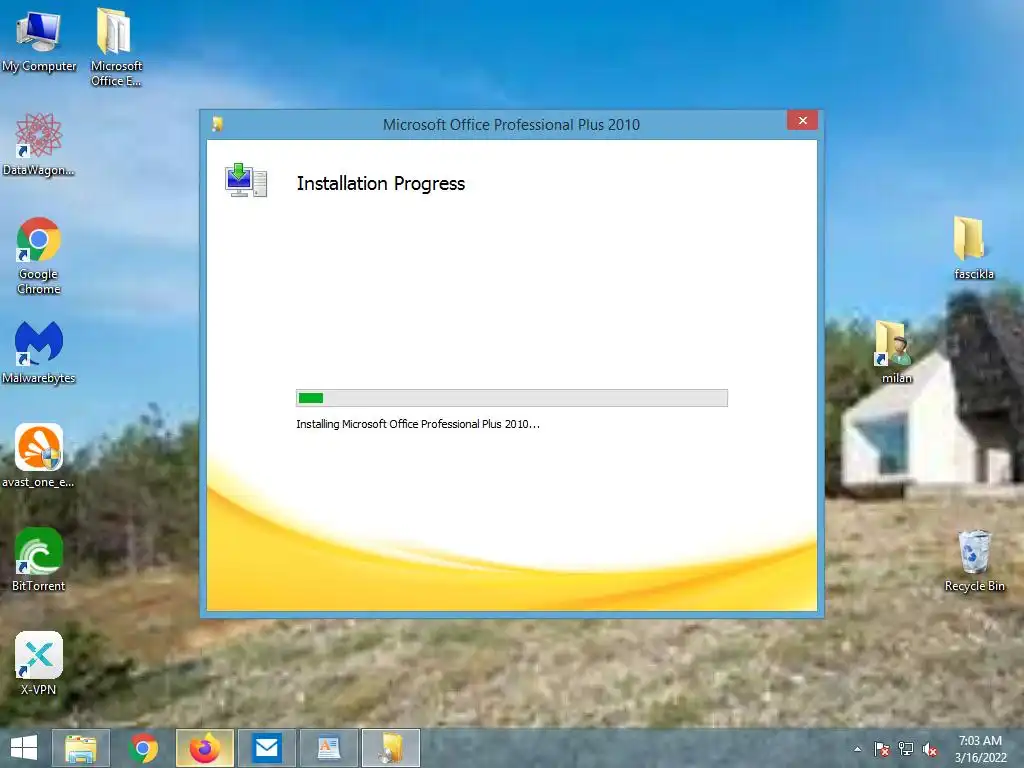Click the installation progress bar
1024x768 pixels.
click(511, 398)
